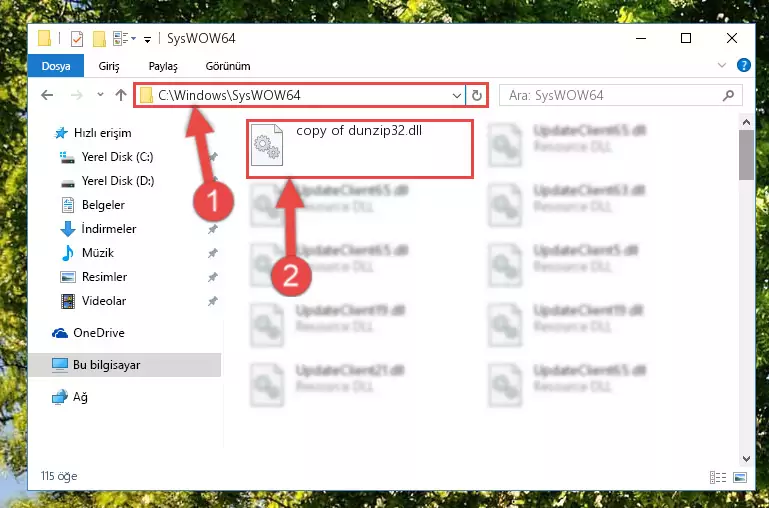Close the SysWOW64 window
This screenshot has height=508, width=769.
tap(732, 38)
